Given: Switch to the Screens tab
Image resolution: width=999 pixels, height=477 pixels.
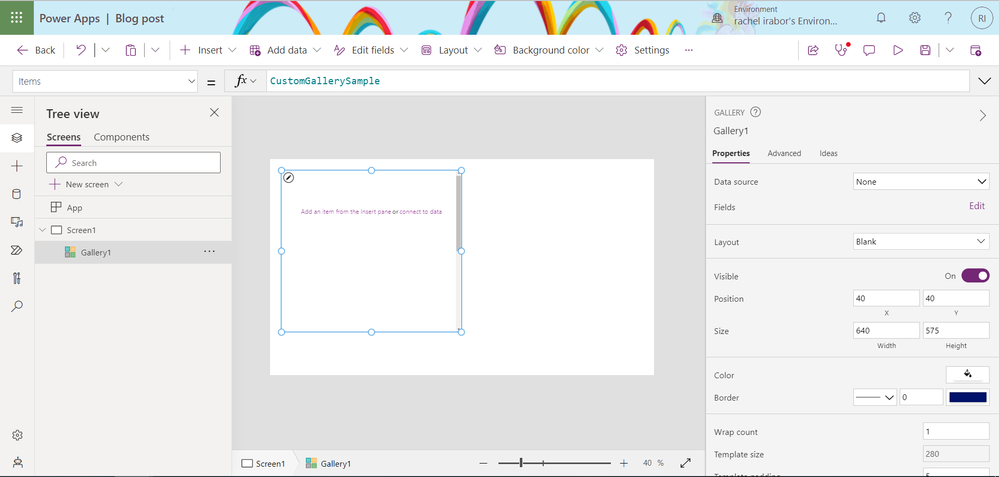Looking at the screenshot, I should coord(64,137).
